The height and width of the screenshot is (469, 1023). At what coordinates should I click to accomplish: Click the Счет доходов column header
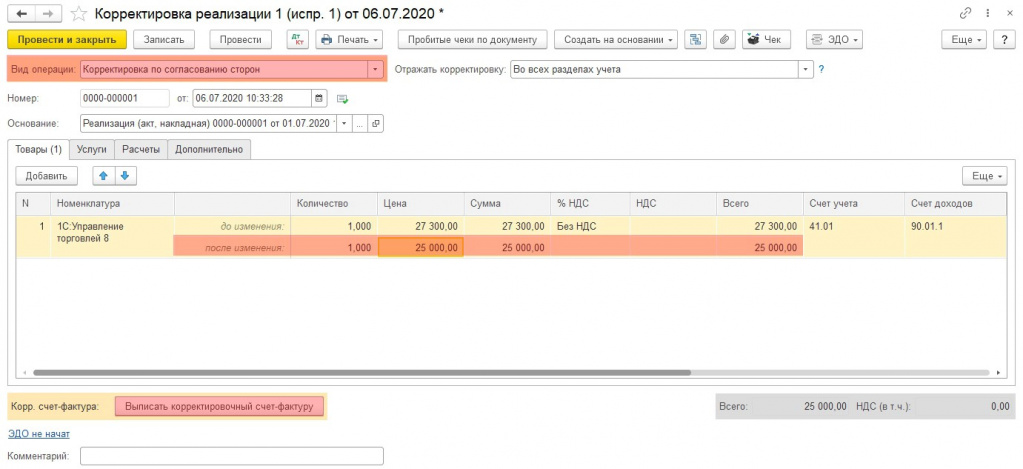coord(956,204)
